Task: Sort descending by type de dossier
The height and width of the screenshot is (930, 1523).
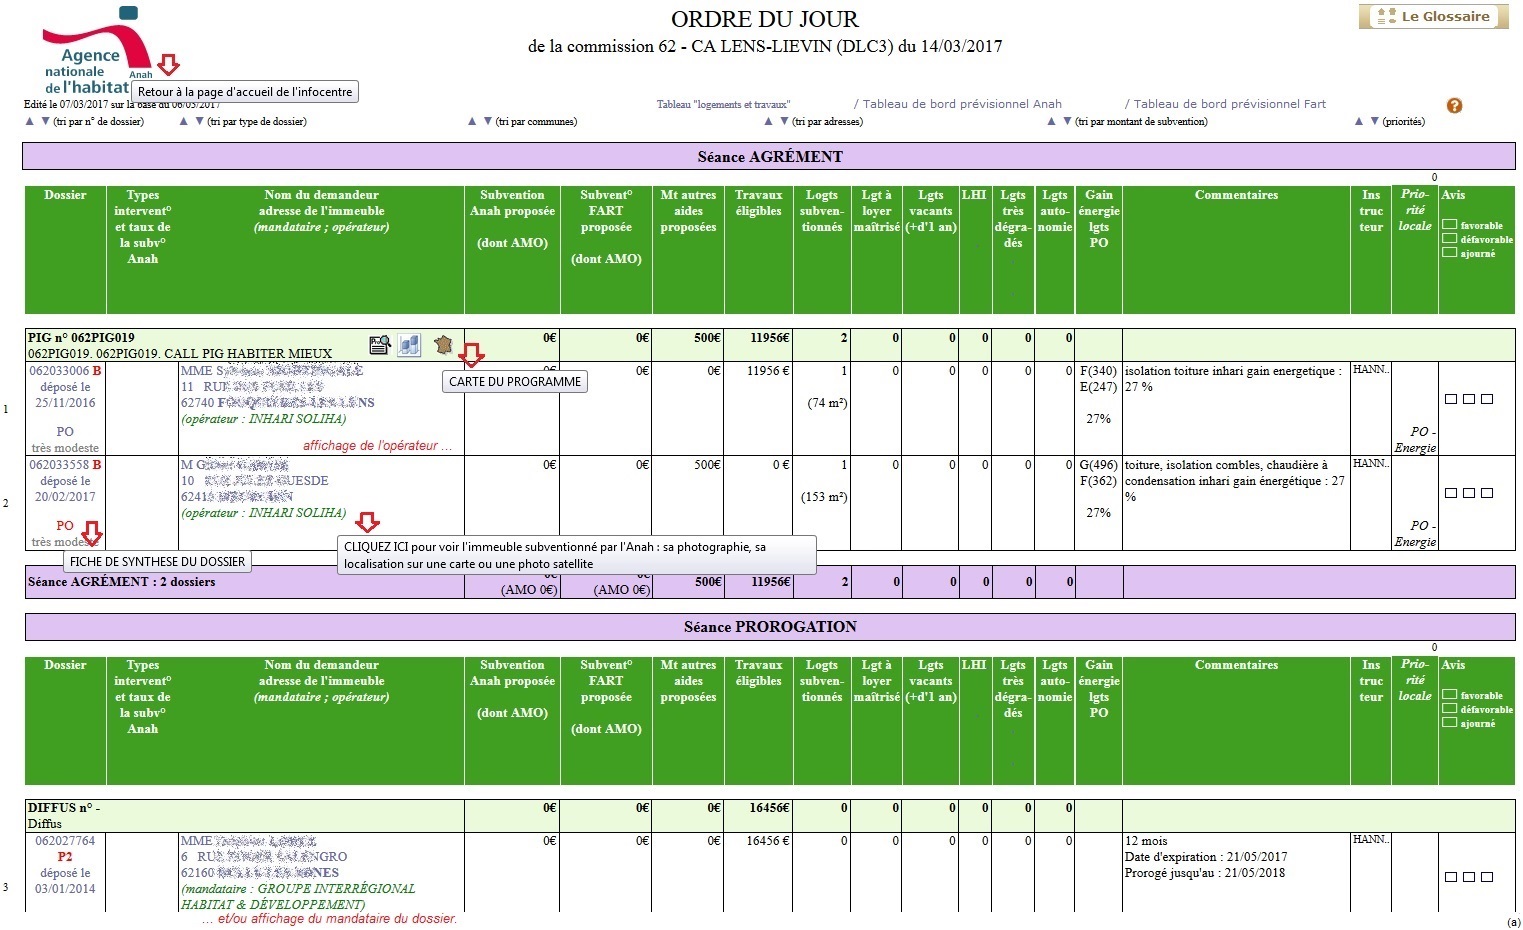Action: [199, 122]
